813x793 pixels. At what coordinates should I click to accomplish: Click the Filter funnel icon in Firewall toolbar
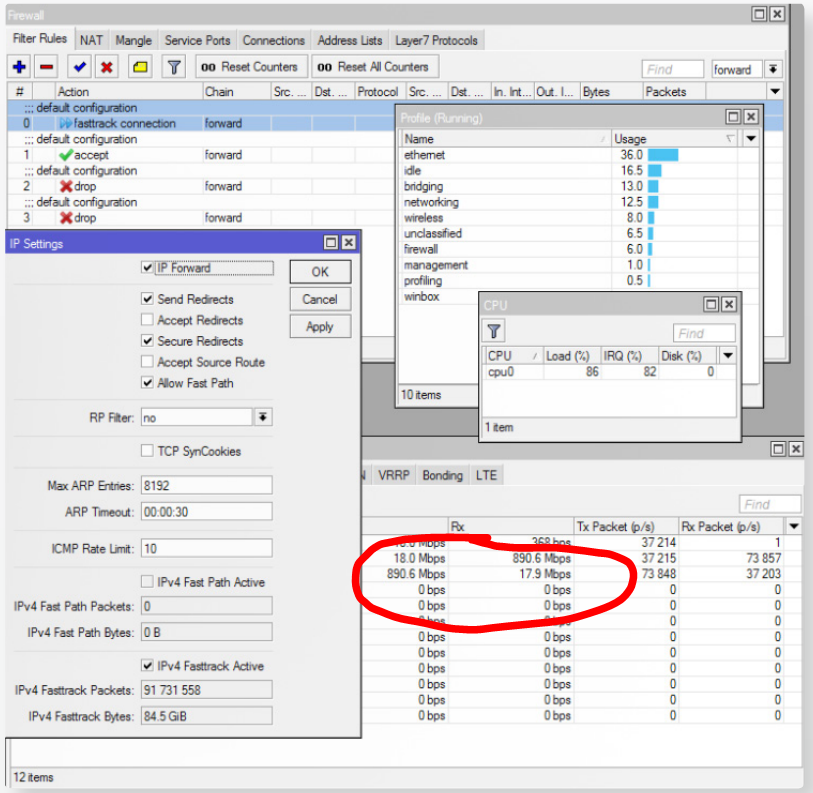pos(174,67)
